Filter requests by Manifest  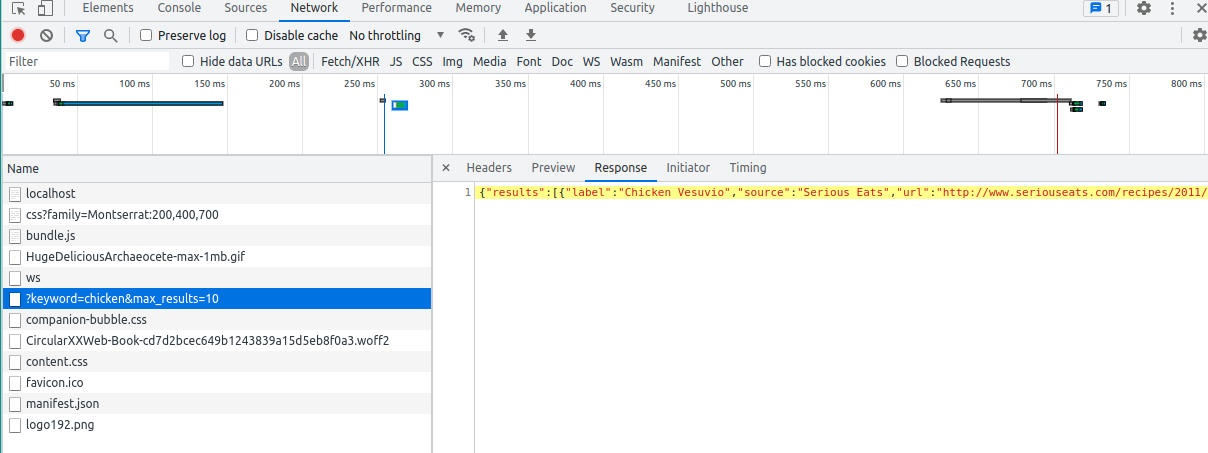(677, 61)
